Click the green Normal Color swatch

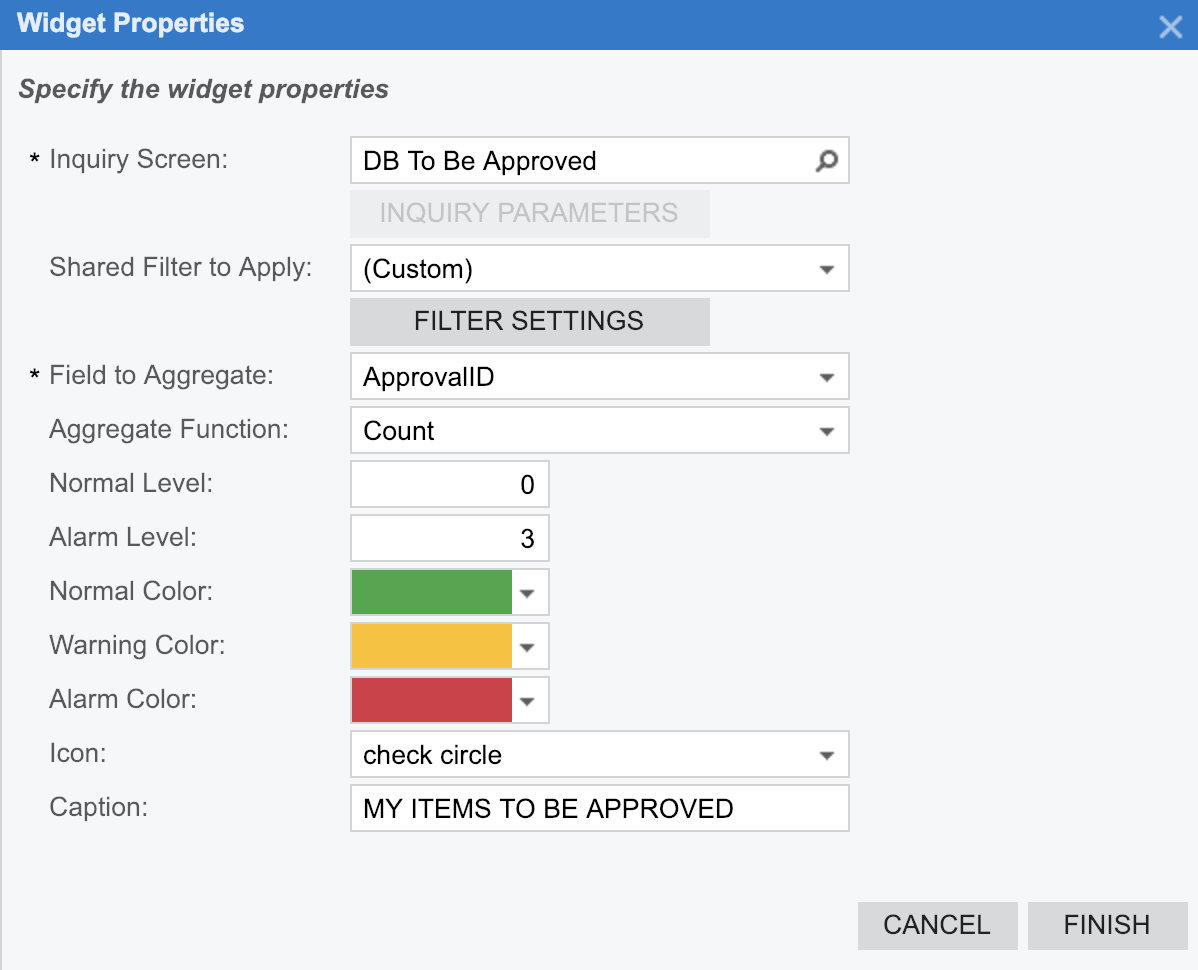click(432, 593)
